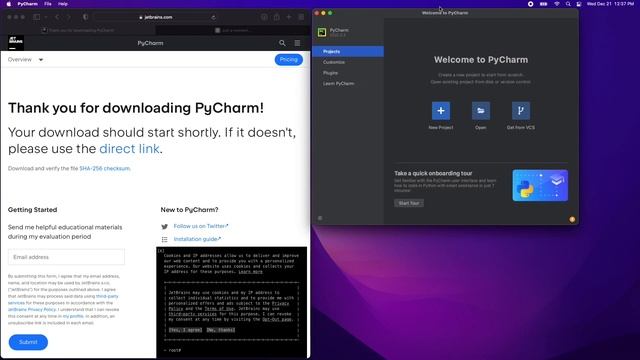Open Spotlight search in menu bar

568,4
